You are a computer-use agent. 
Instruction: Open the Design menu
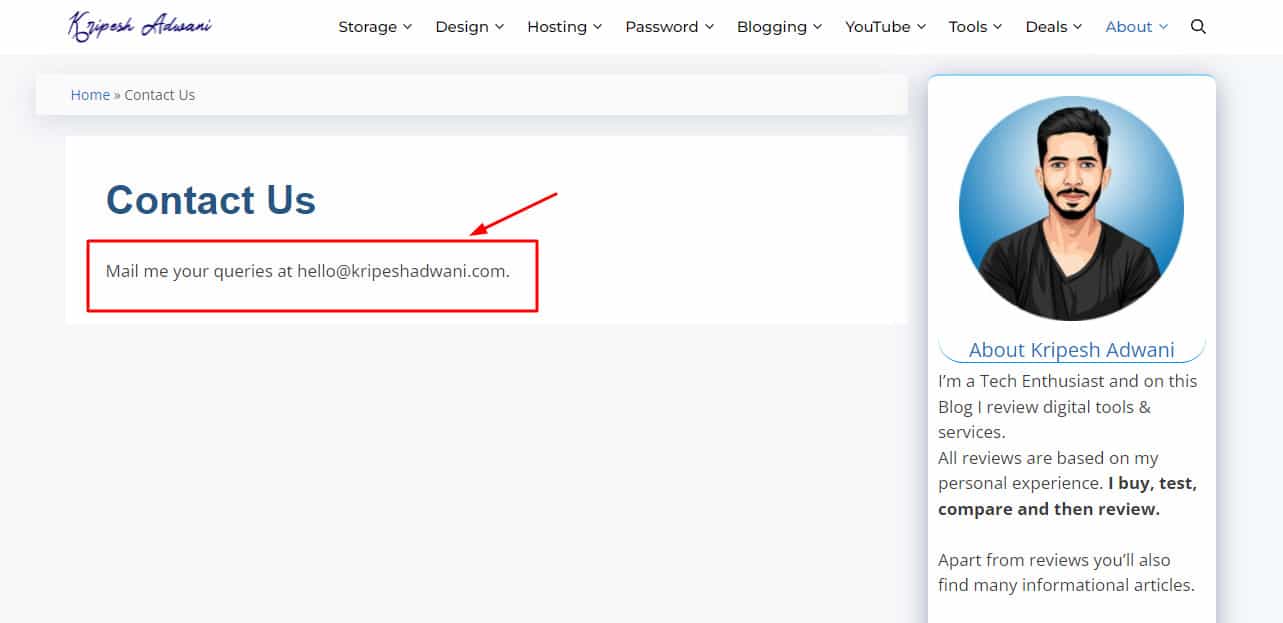pyautogui.click(x=470, y=27)
